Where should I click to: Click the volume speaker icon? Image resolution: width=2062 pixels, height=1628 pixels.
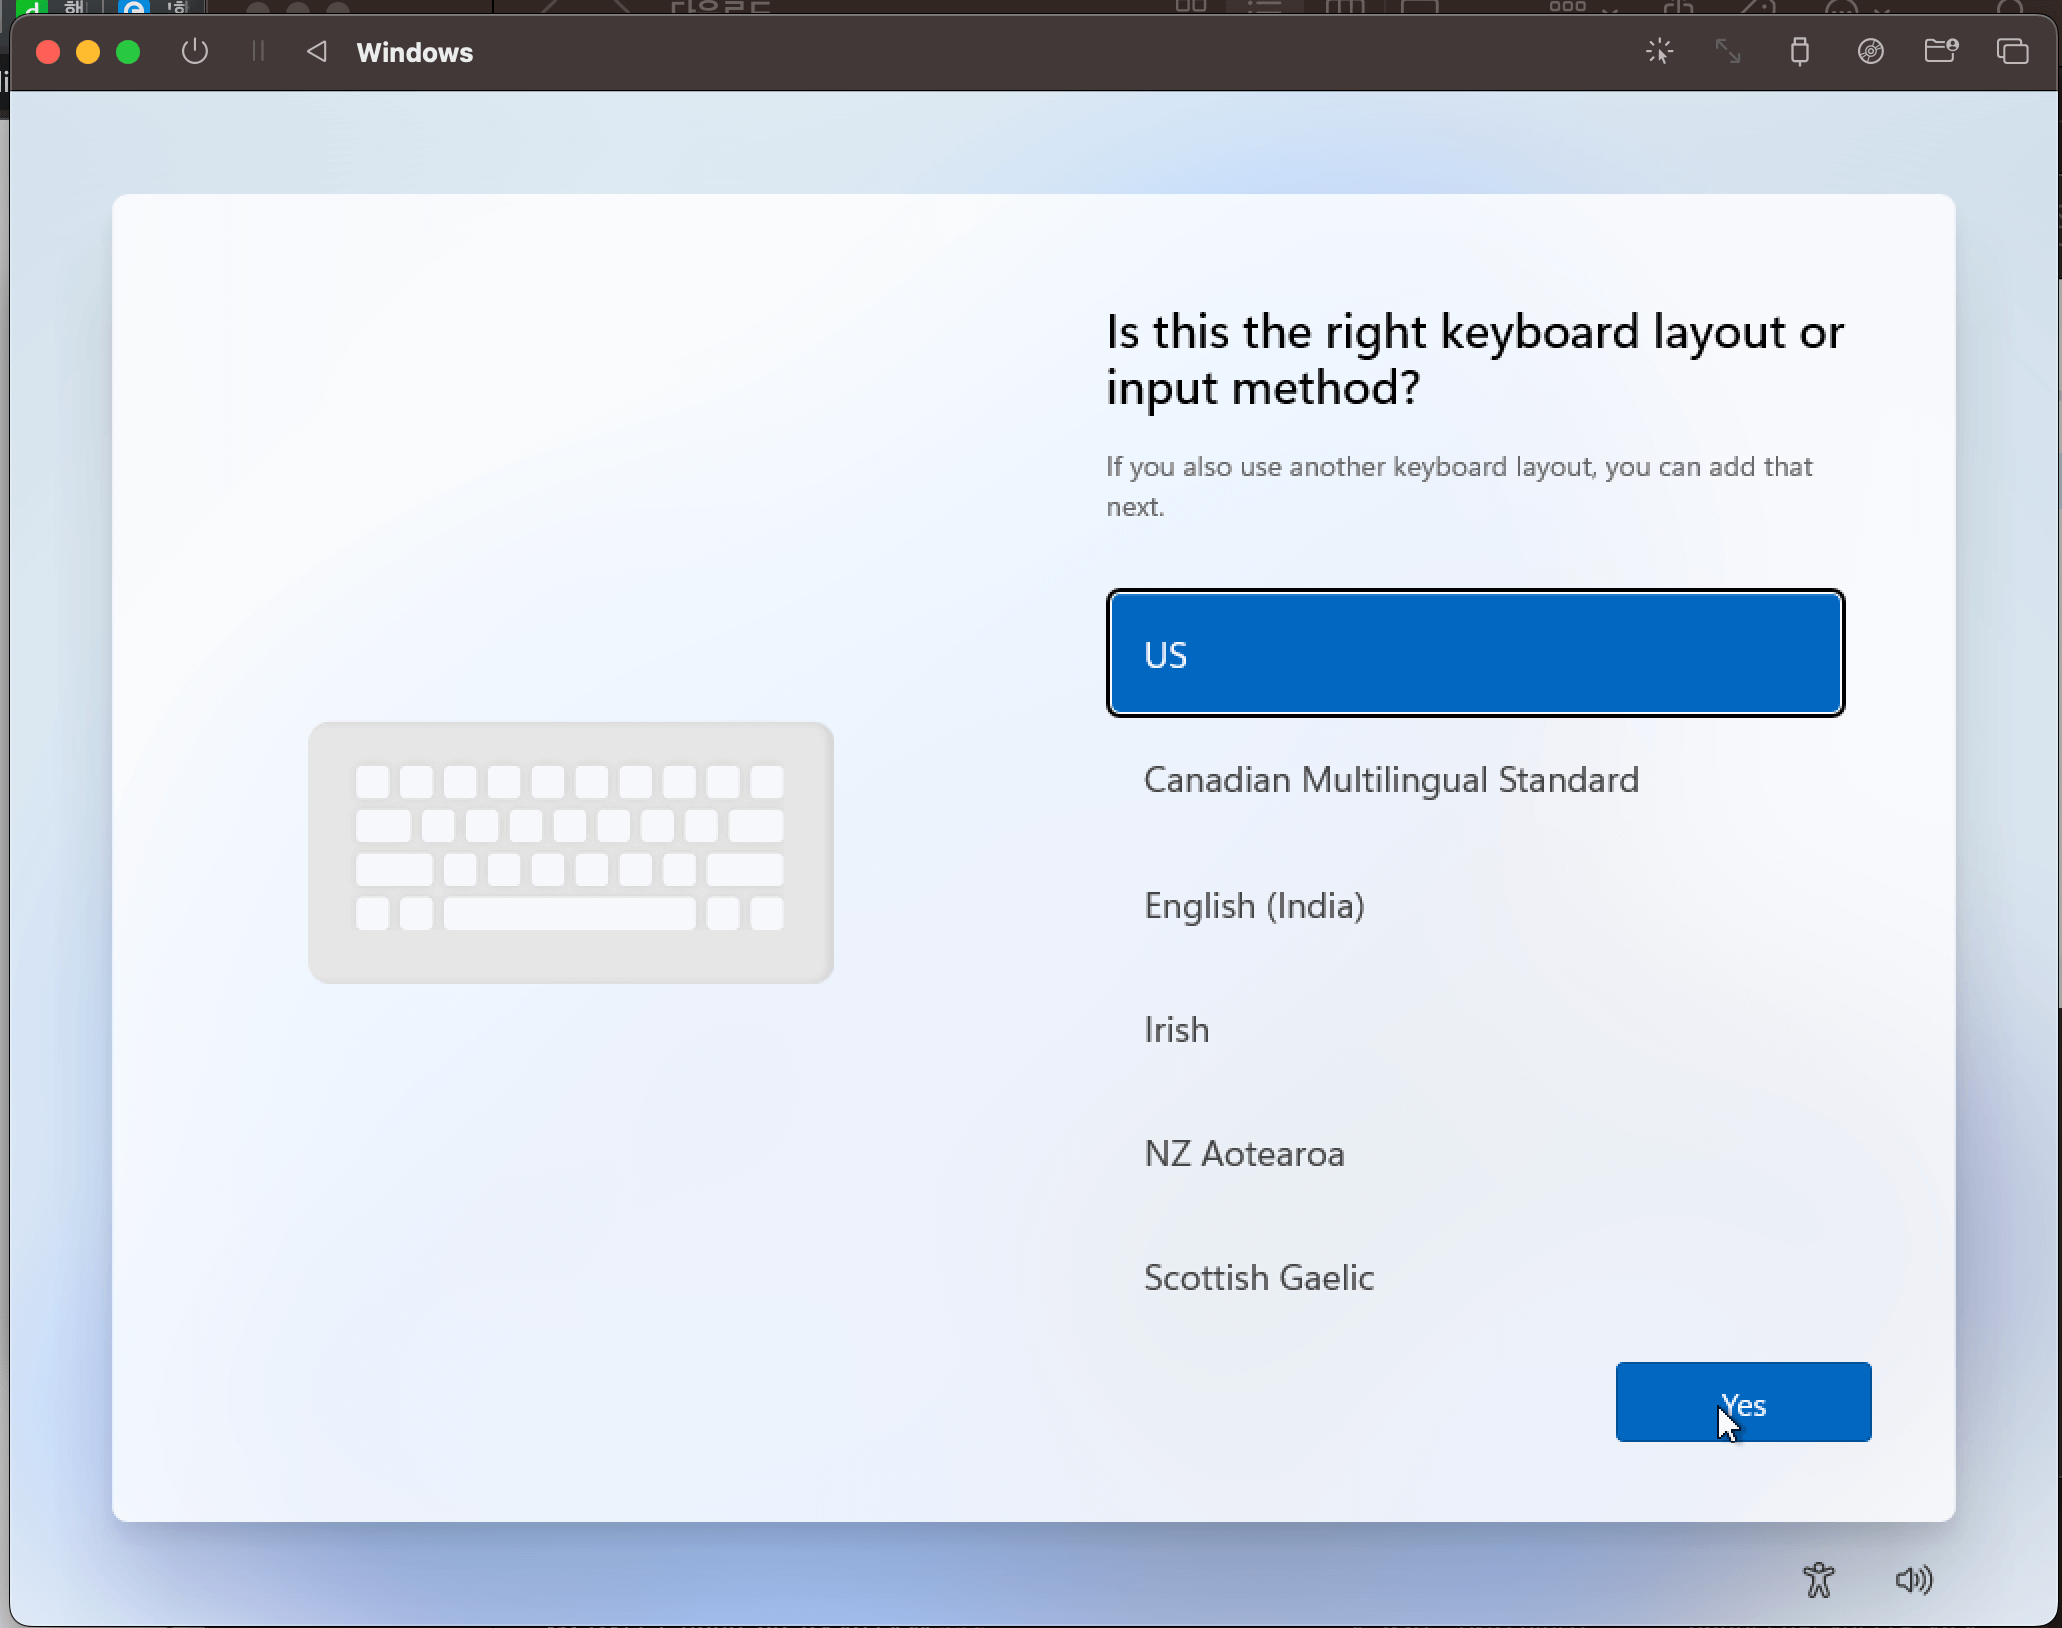pyautogui.click(x=1914, y=1580)
